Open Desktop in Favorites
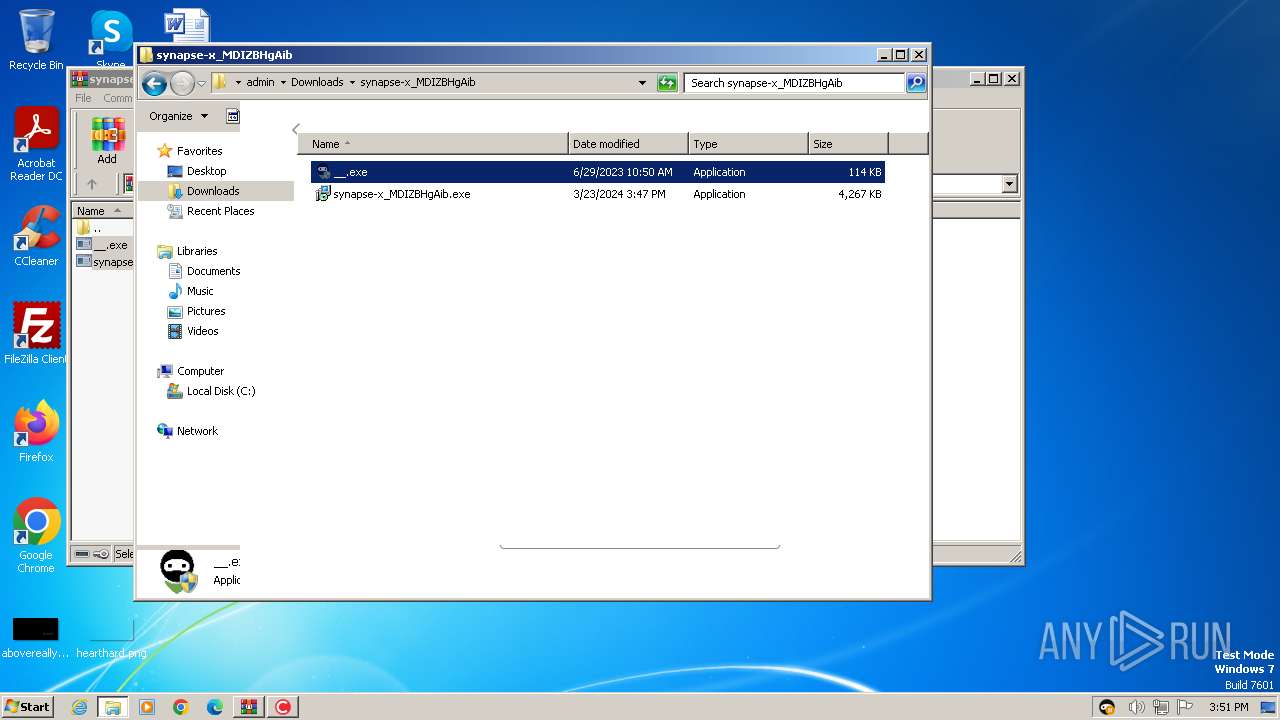Screen dimensions: 1280x720 pos(206,171)
